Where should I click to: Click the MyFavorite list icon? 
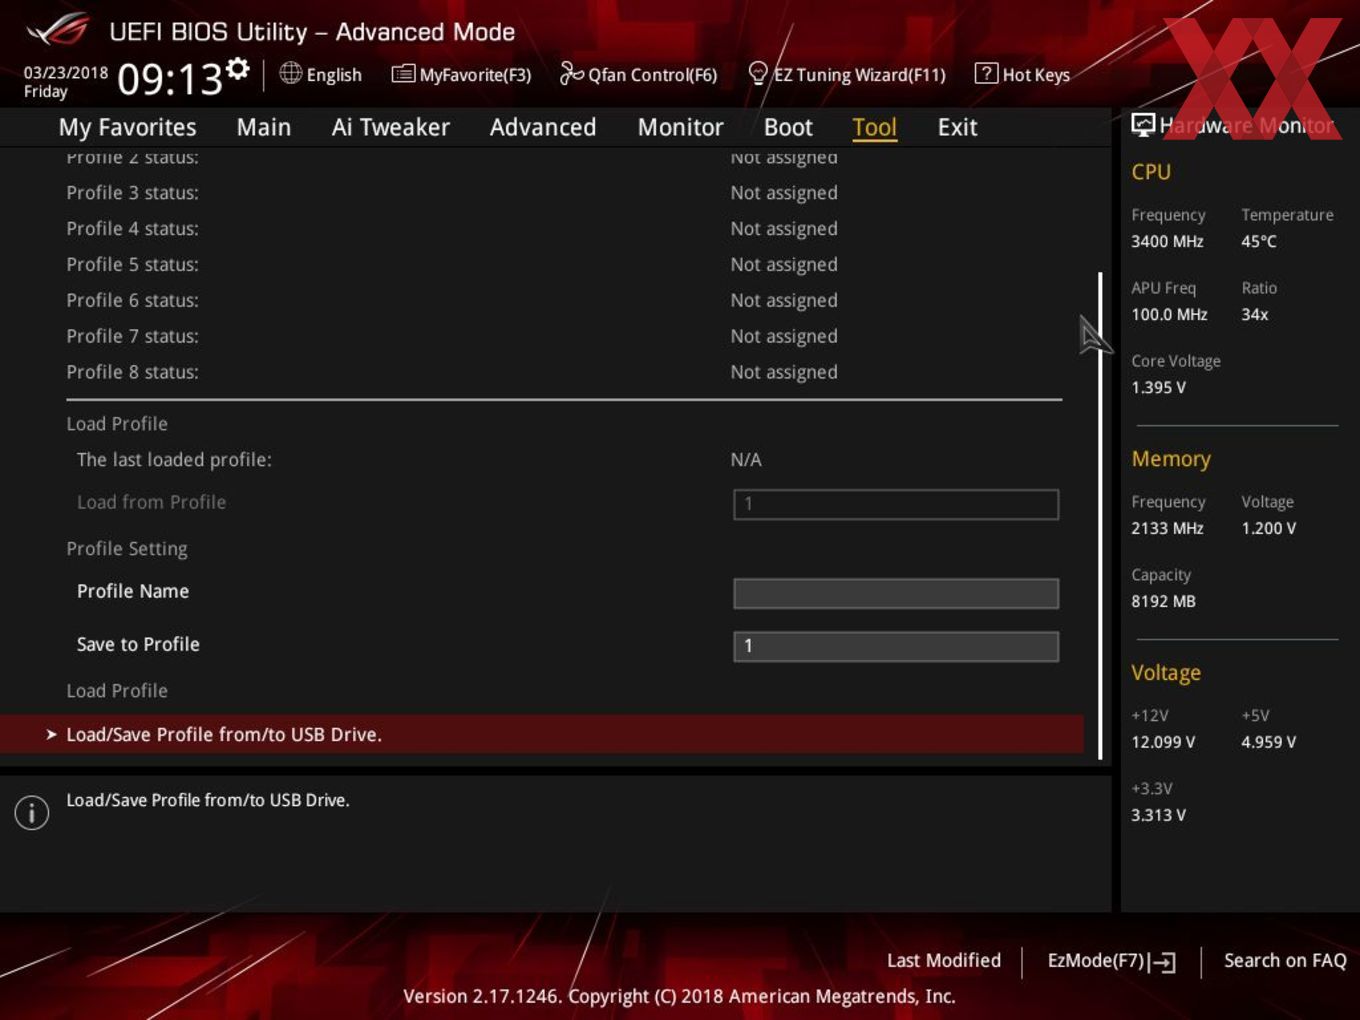(403, 74)
